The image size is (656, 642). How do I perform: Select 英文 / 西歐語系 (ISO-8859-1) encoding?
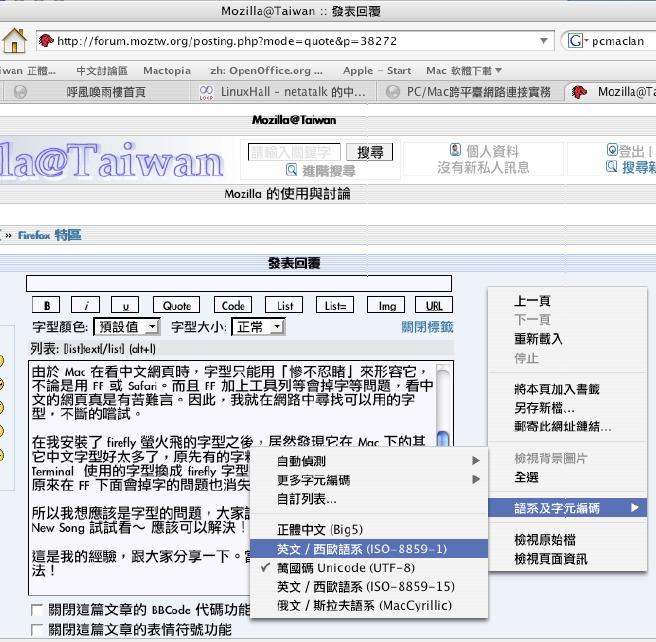pyautogui.click(x=369, y=549)
